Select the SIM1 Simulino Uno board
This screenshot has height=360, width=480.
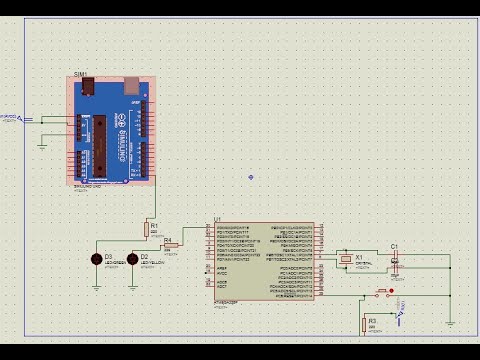coord(111,131)
